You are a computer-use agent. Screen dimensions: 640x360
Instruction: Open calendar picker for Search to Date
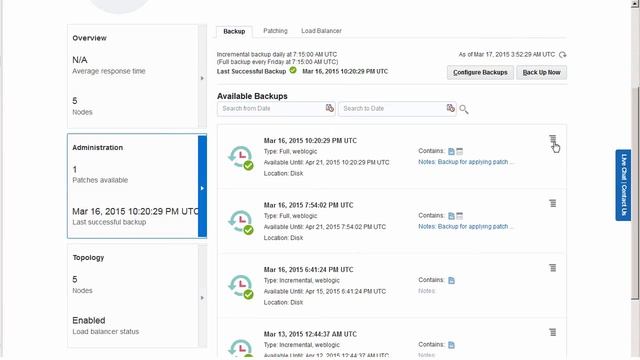point(450,108)
